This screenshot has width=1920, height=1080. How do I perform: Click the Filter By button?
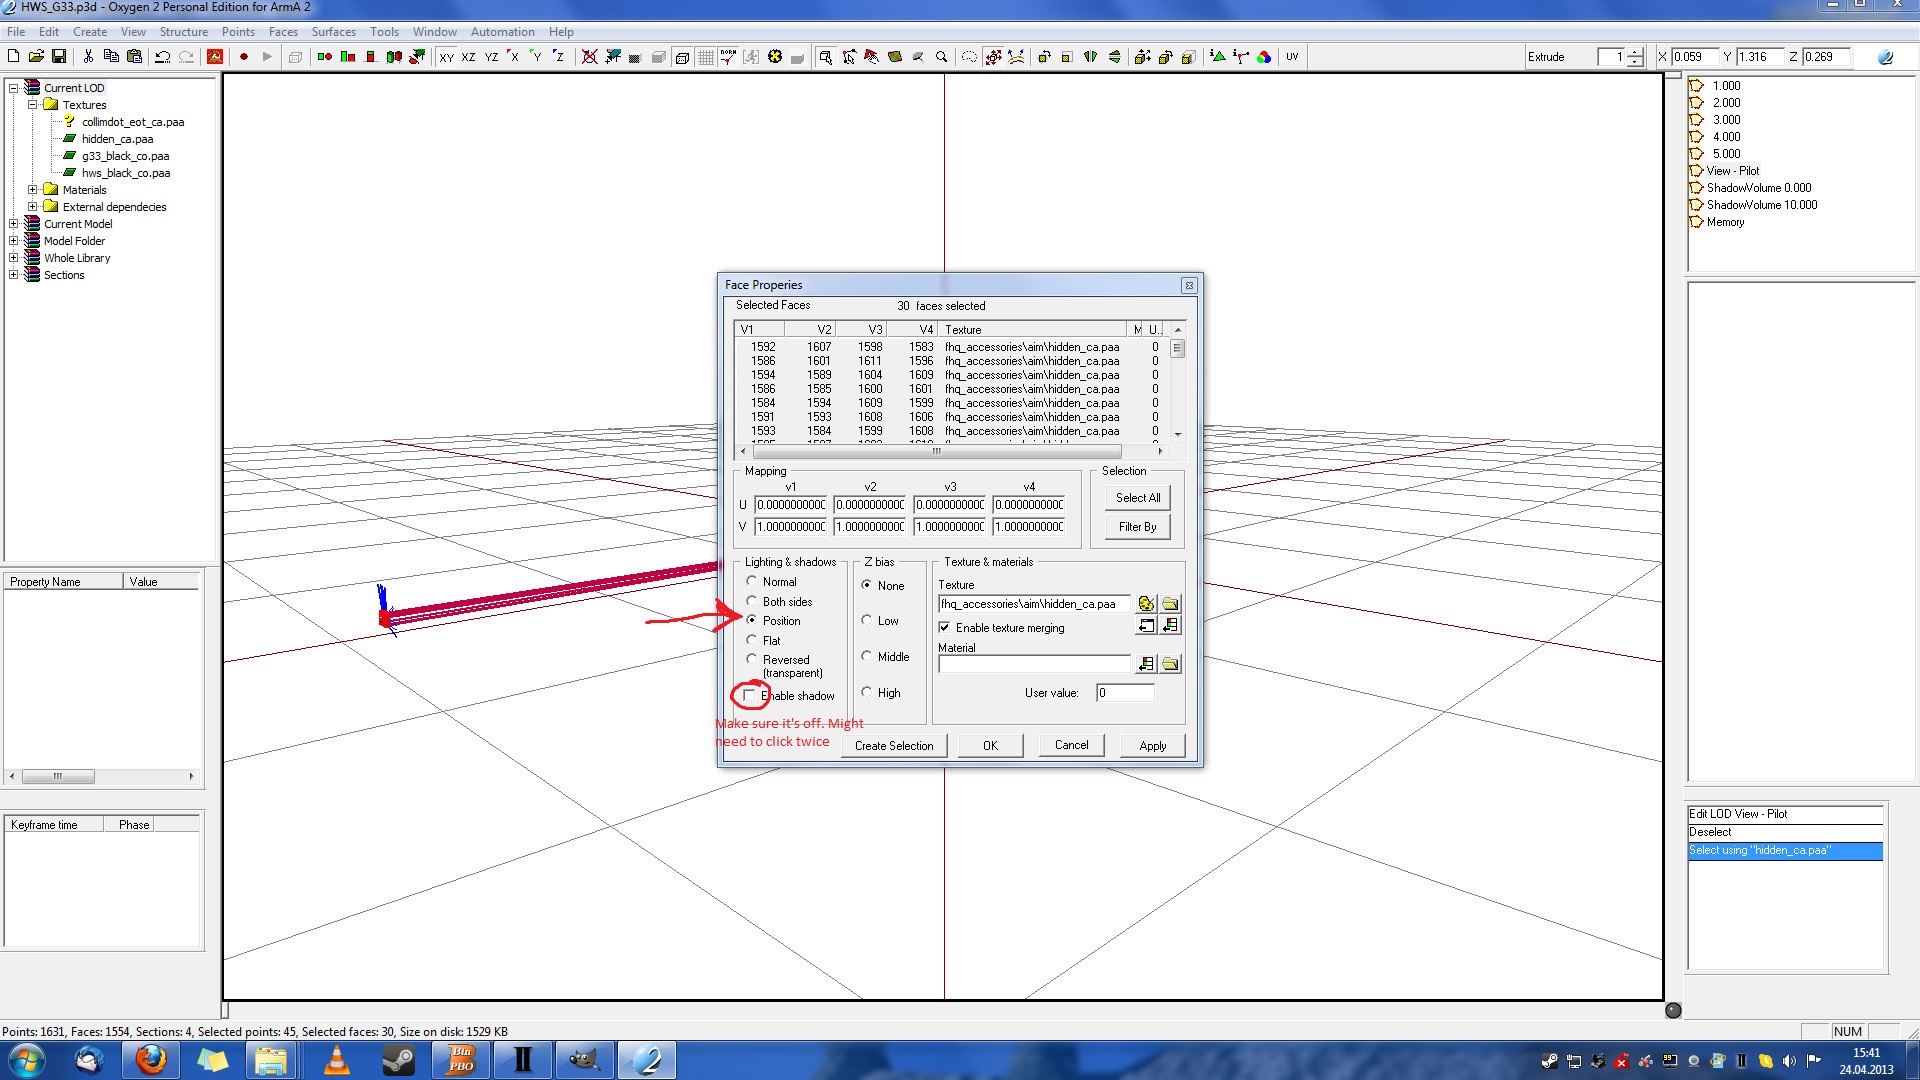1138,527
